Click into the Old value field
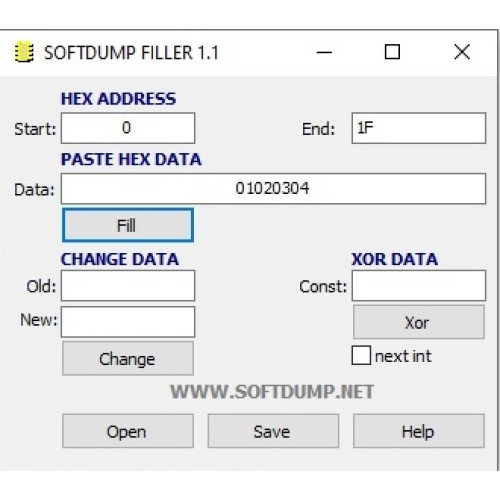The height and width of the screenshot is (500, 500). [x=128, y=286]
